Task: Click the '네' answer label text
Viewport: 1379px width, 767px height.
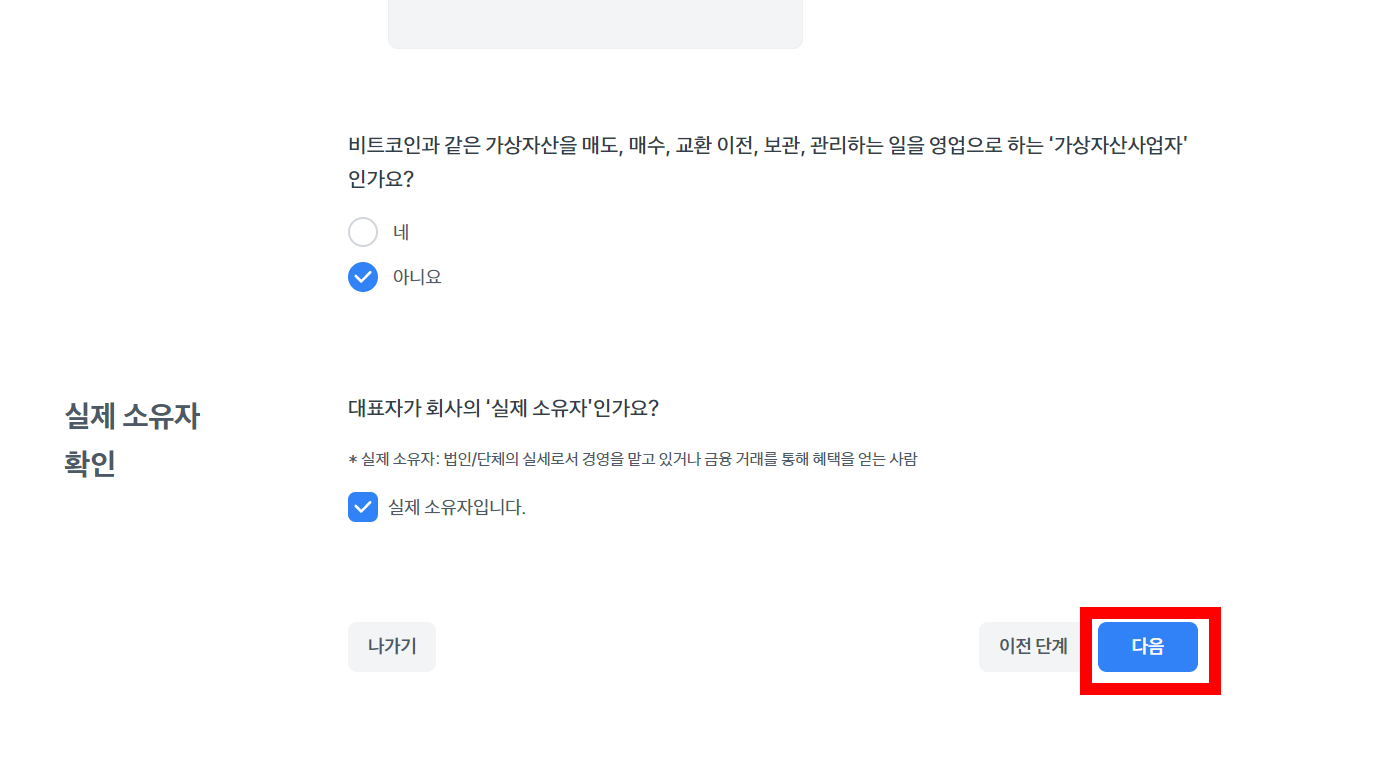Action: [401, 232]
